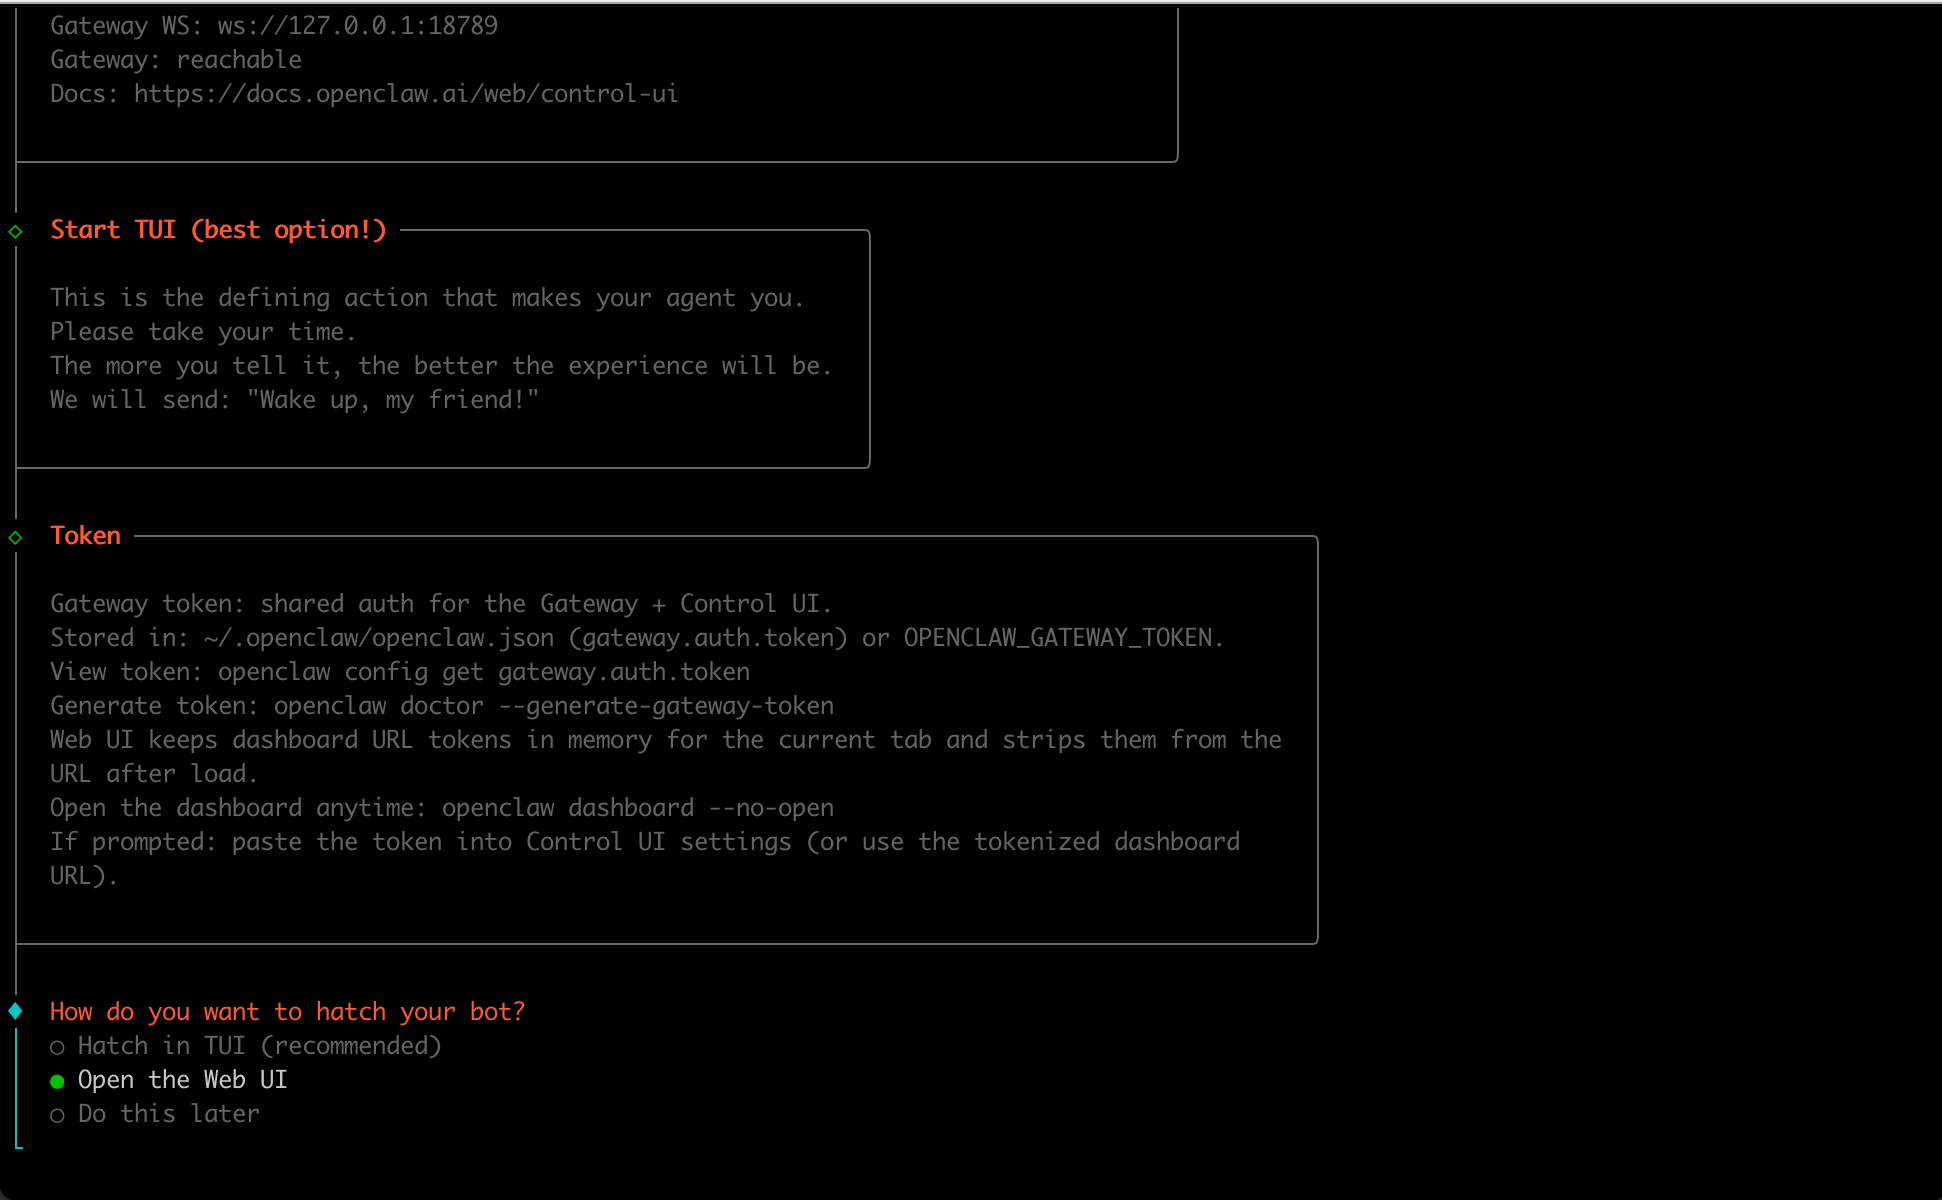Click the "Start TUI (best option!)" heading

(x=218, y=230)
